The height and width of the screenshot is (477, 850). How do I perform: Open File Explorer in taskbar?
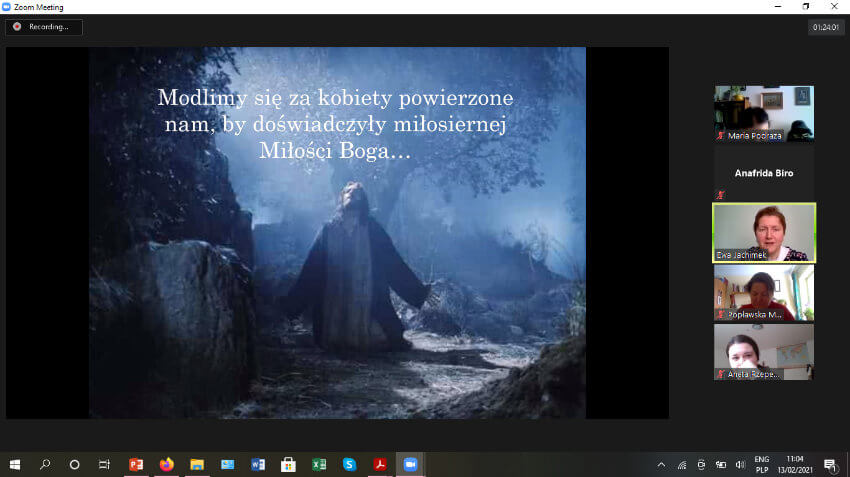pyautogui.click(x=197, y=464)
